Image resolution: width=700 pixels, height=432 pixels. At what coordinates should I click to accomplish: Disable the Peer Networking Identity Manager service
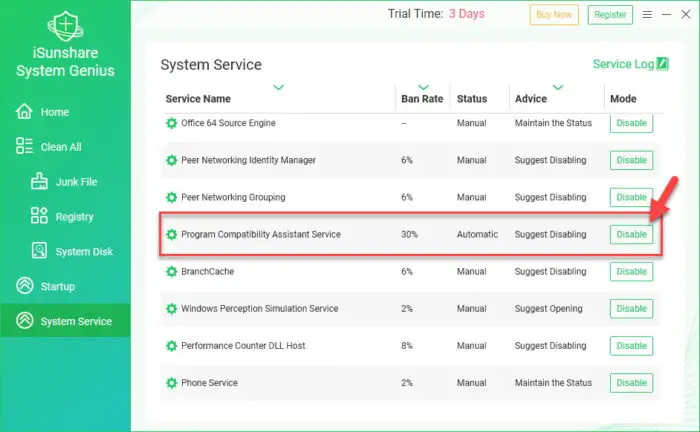pyautogui.click(x=631, y=160)
